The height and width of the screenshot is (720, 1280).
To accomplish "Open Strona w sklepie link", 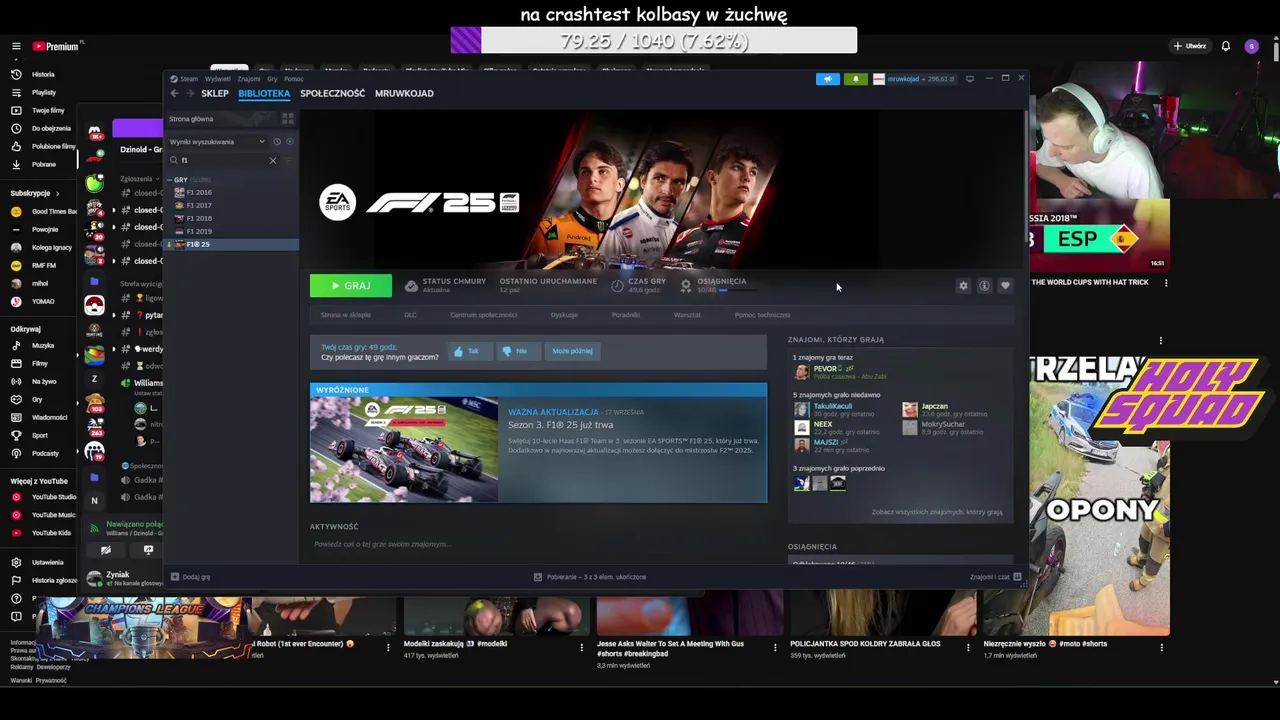I will click(x=345, y=315).
